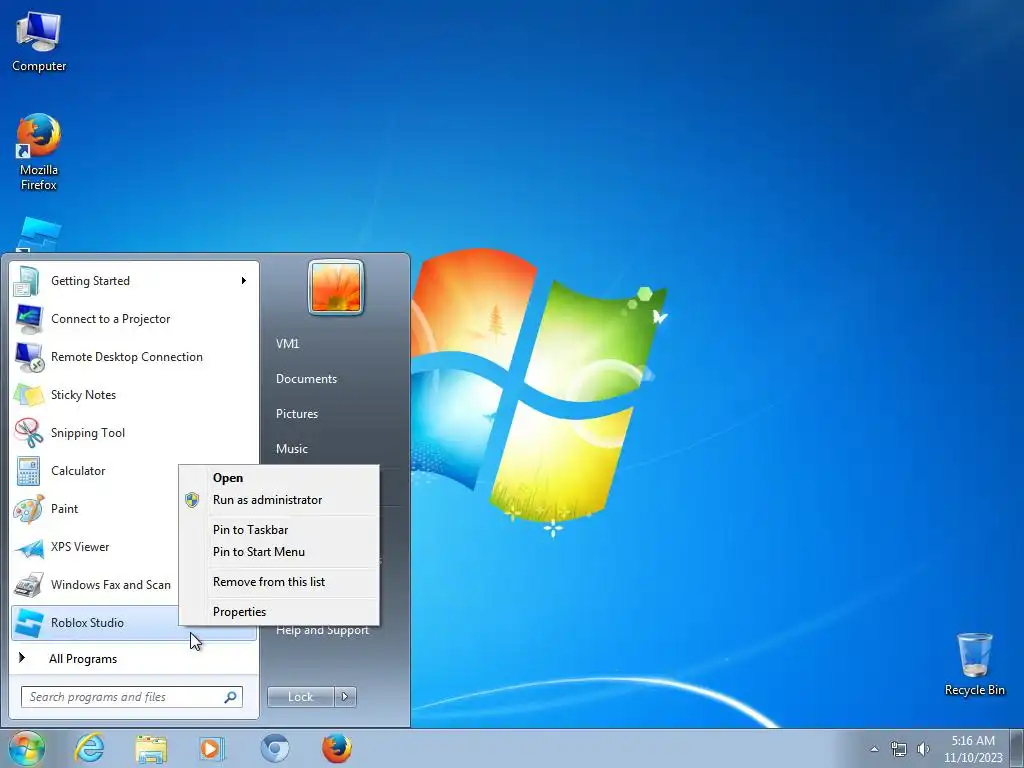This screenshot has width=1024, height=768.
Task: Click the Roblox Studio text label
Action: coord(87,622)
